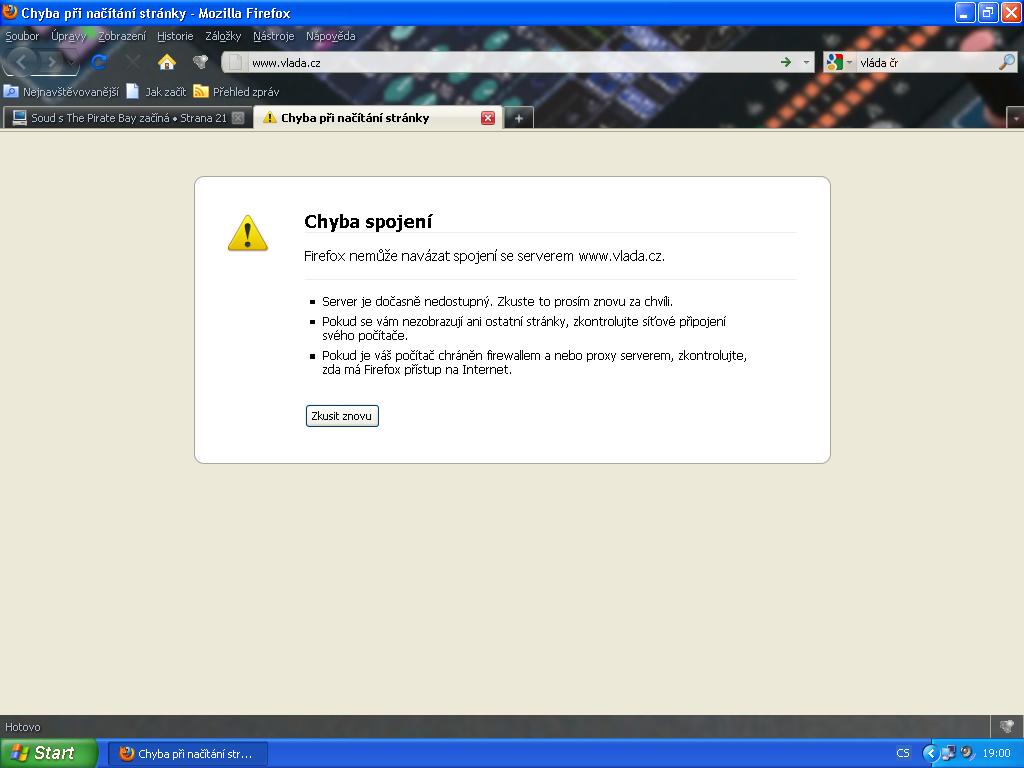Screen dimensions: 1024x768
Task: Click the yellow warning triangle icon
Action: click(x=248, y=233)
